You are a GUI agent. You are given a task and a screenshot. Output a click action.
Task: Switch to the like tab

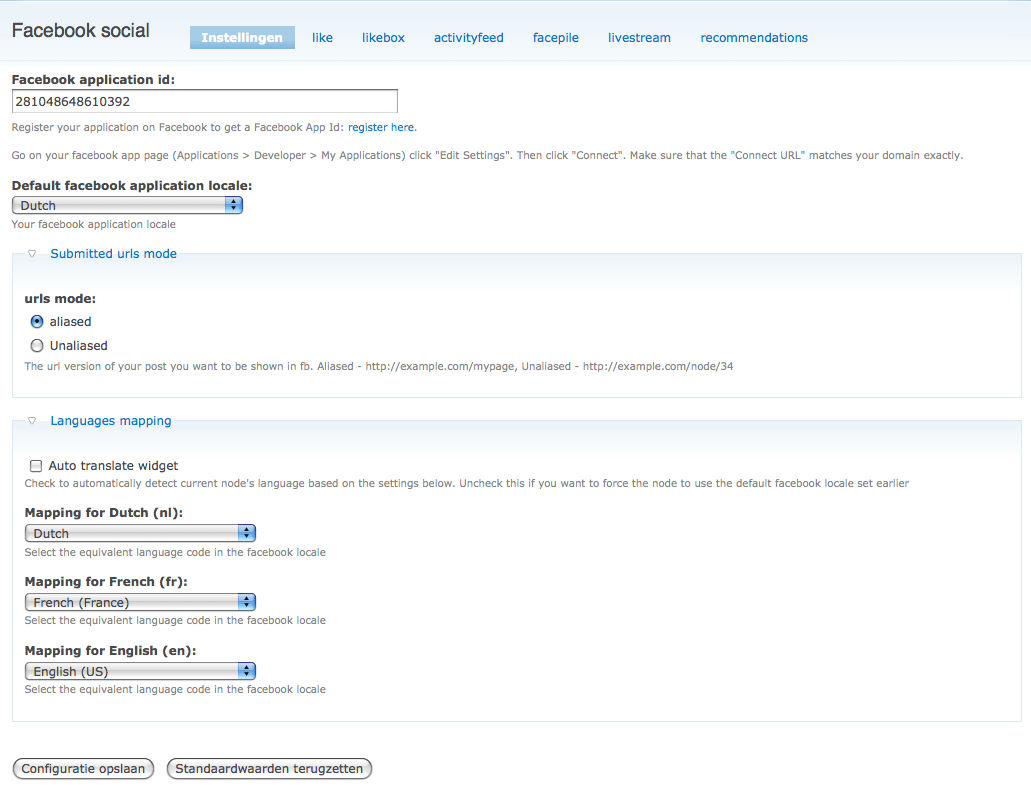(322, 37)
